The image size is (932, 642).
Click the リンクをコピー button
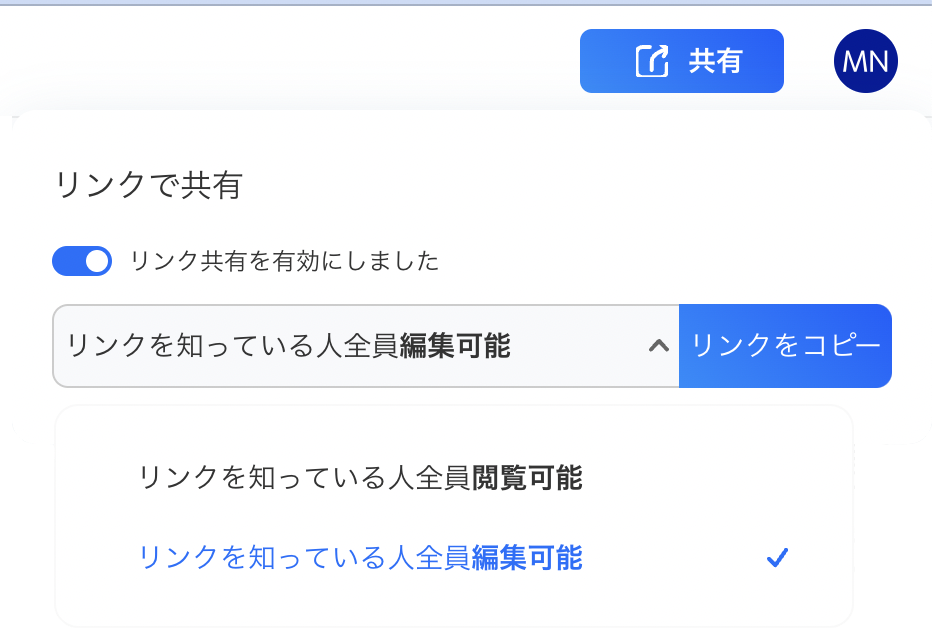[x=785, y=346]
